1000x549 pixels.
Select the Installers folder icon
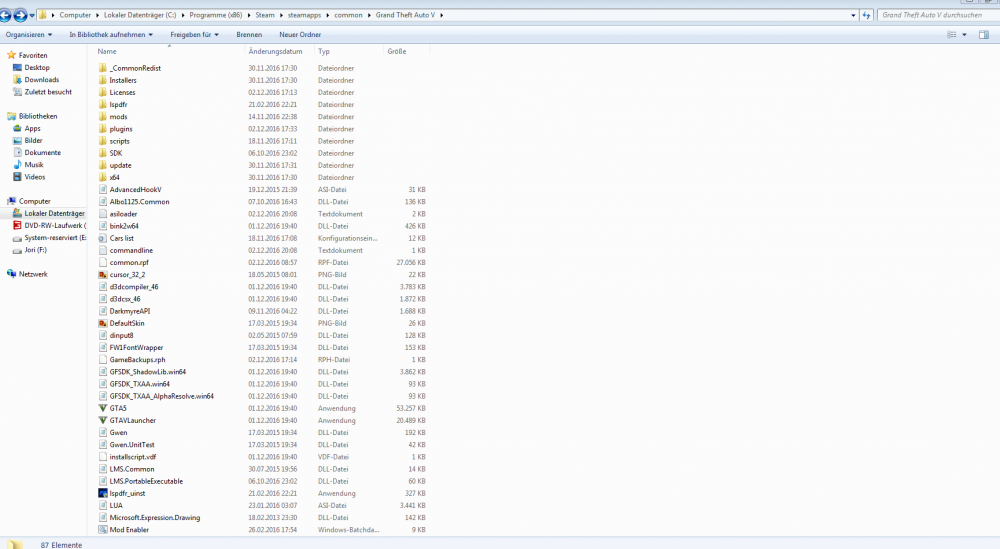103,80
